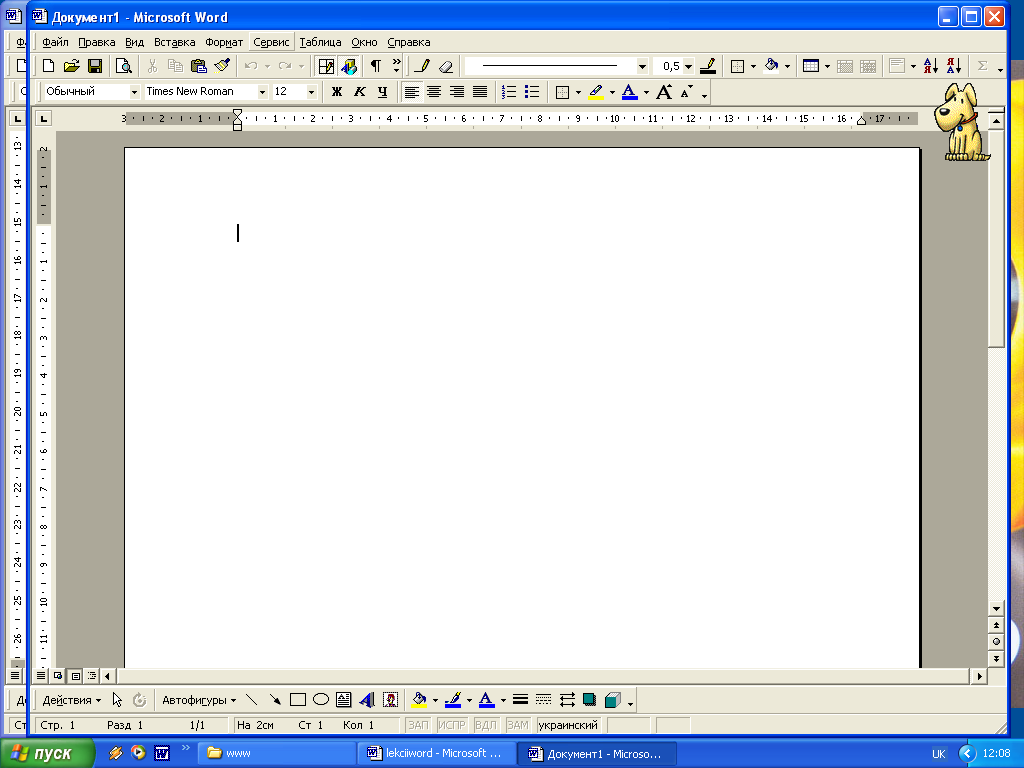The image size is (1024, 768).
Task: Toggle the Tables and Borders toolbar
Action: click(x=326, y=66)
